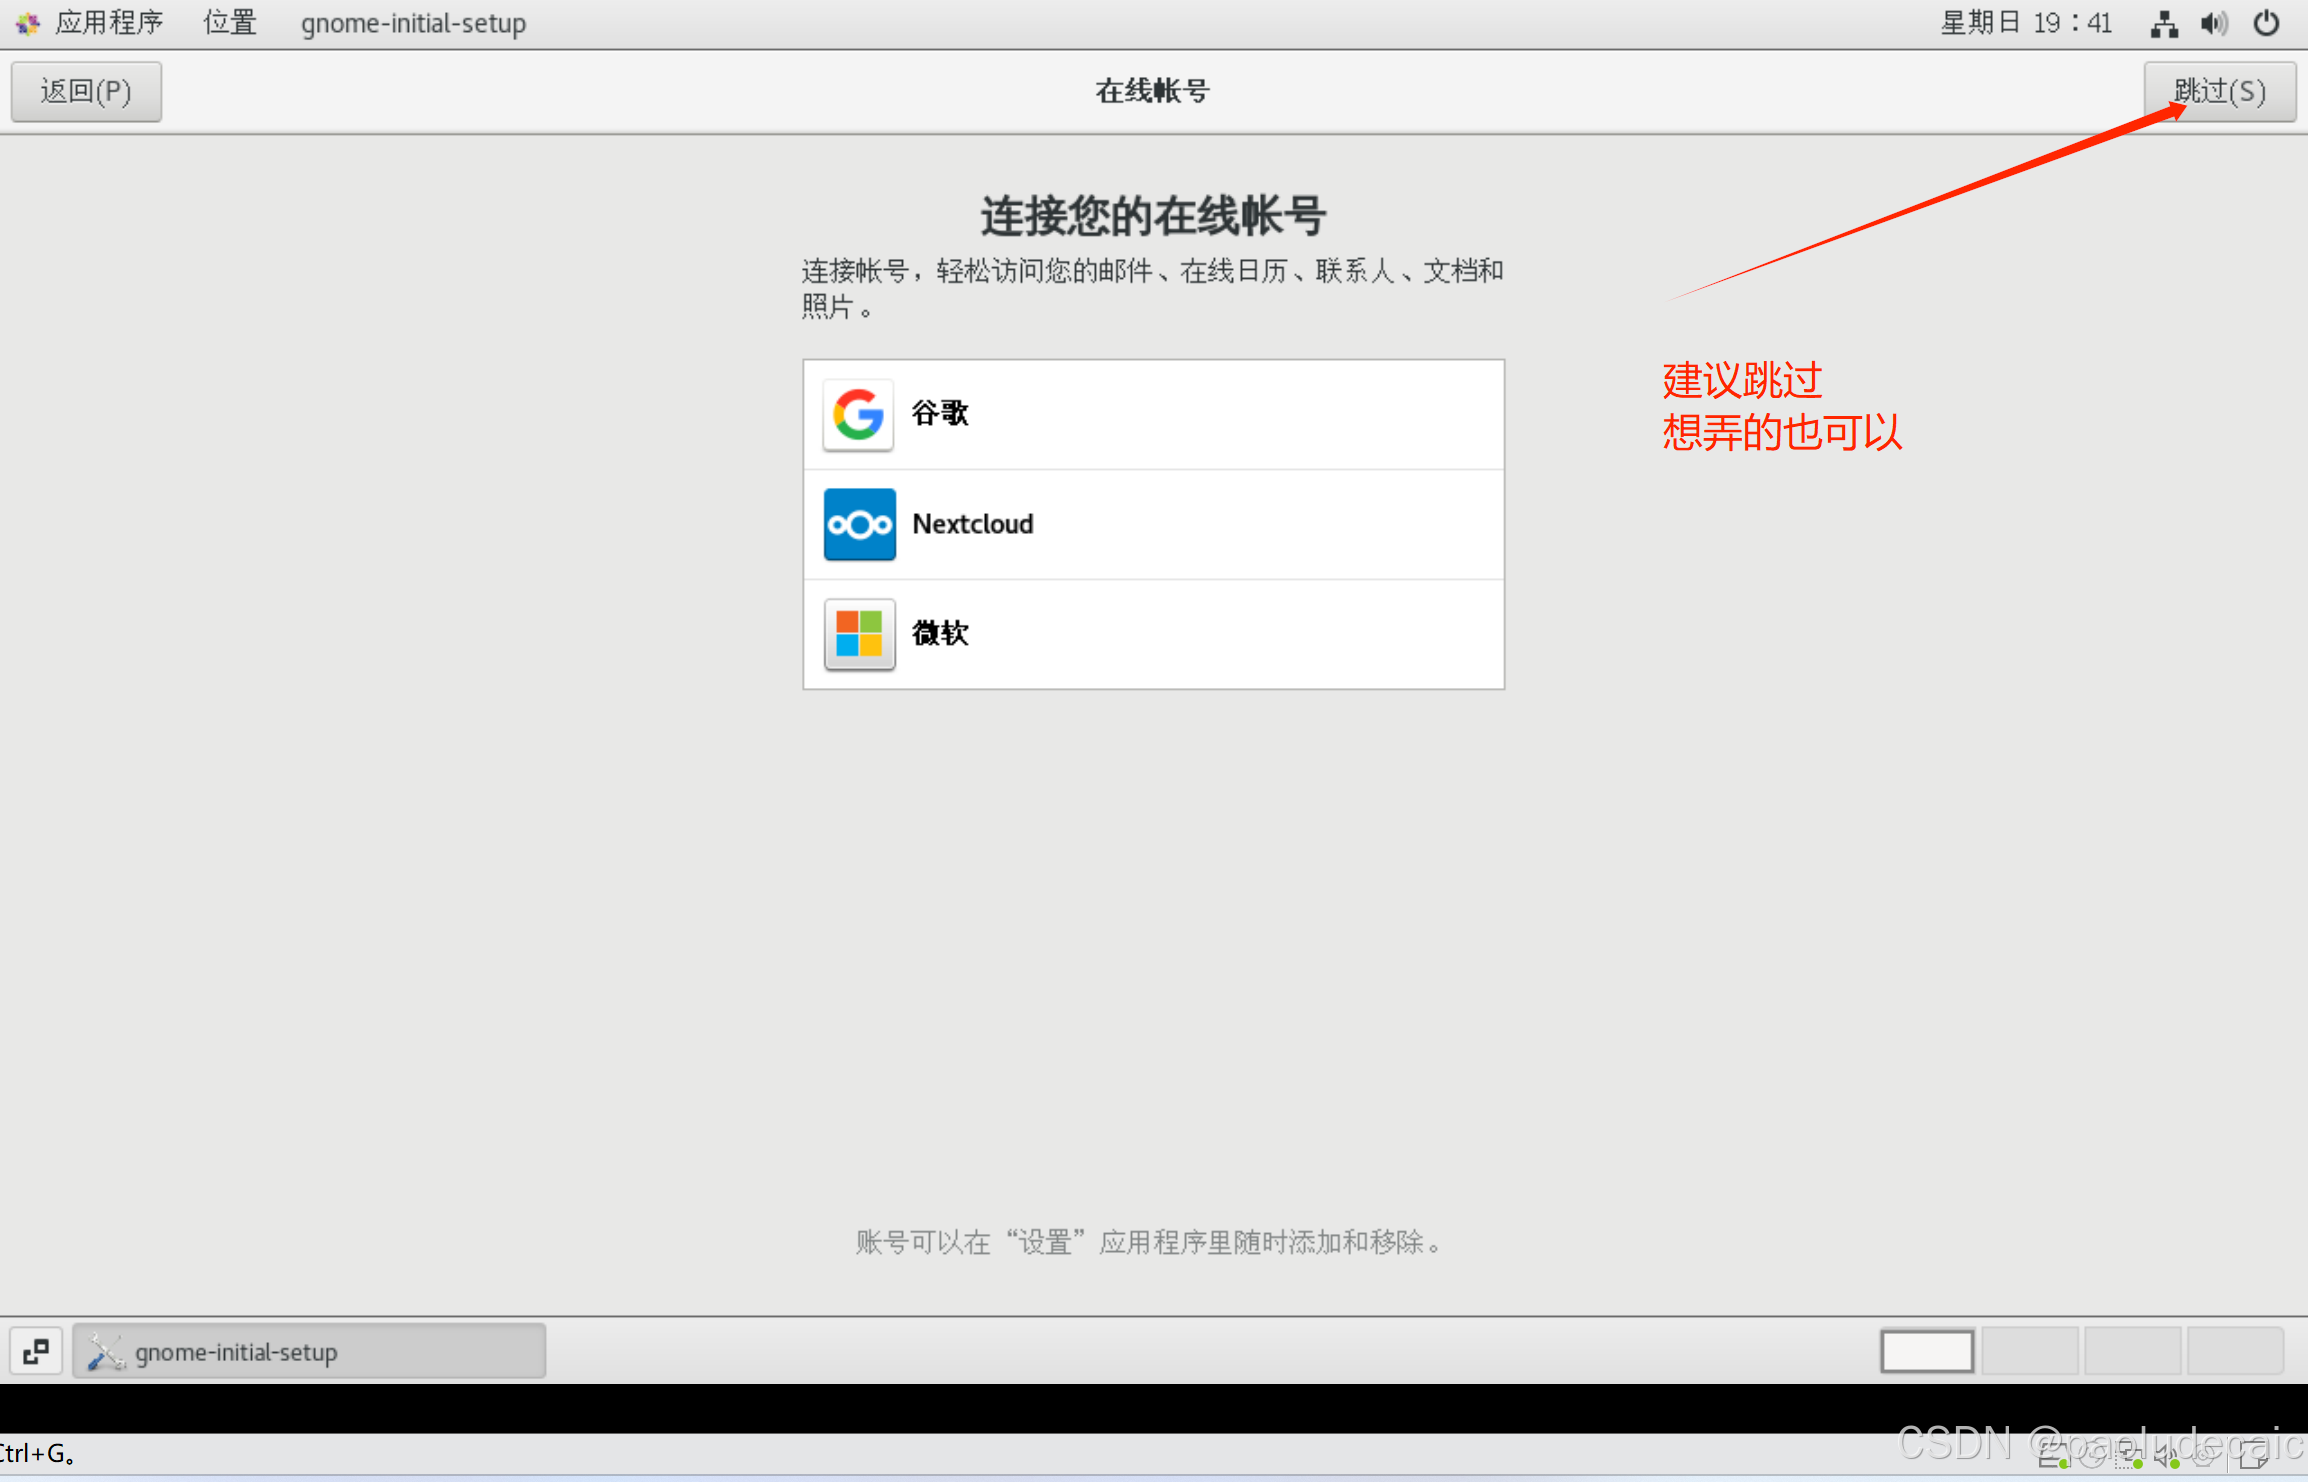Click gnome-initial-setup taskbar window button

(x=309, y=1351)
